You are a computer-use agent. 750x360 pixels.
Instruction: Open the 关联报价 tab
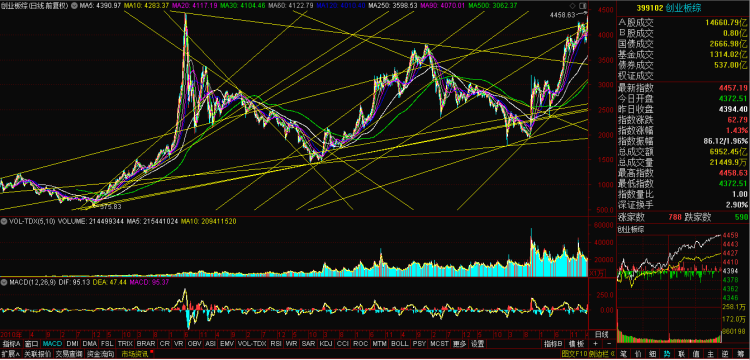tap(37, 354)
